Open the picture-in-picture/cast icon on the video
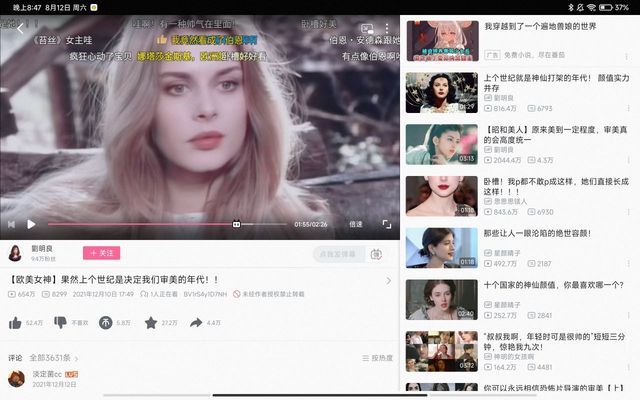Screen dimensions: 640x400 [x=367, y=29]
